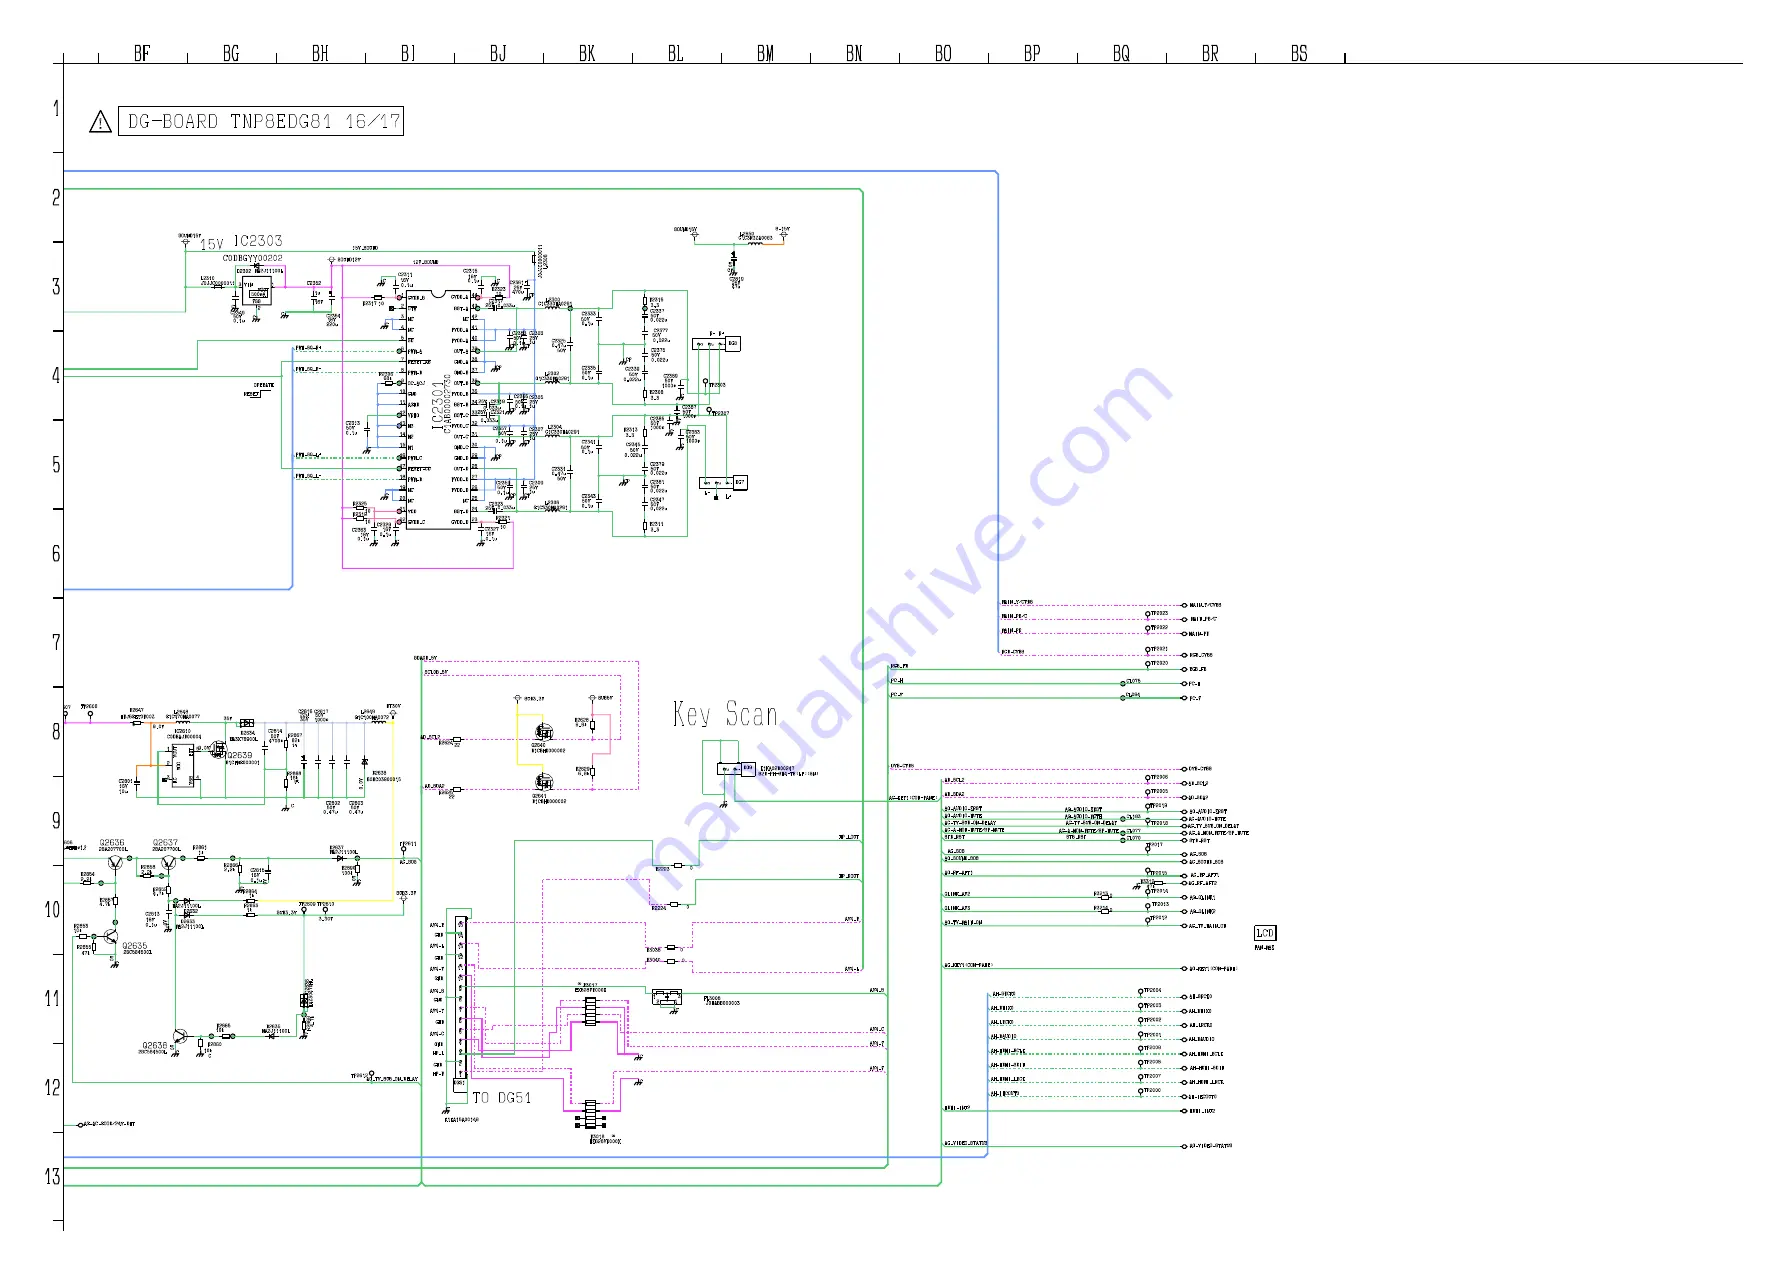The height and width of the screenshot is (1263, 1787).
Task: Click column header "BR"
Action: pos(1210,54)
